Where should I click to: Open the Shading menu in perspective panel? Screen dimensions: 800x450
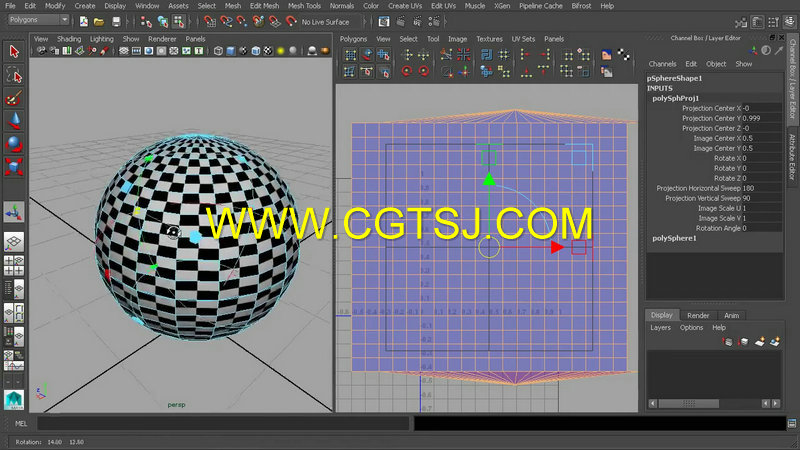[x=69, y=39]
